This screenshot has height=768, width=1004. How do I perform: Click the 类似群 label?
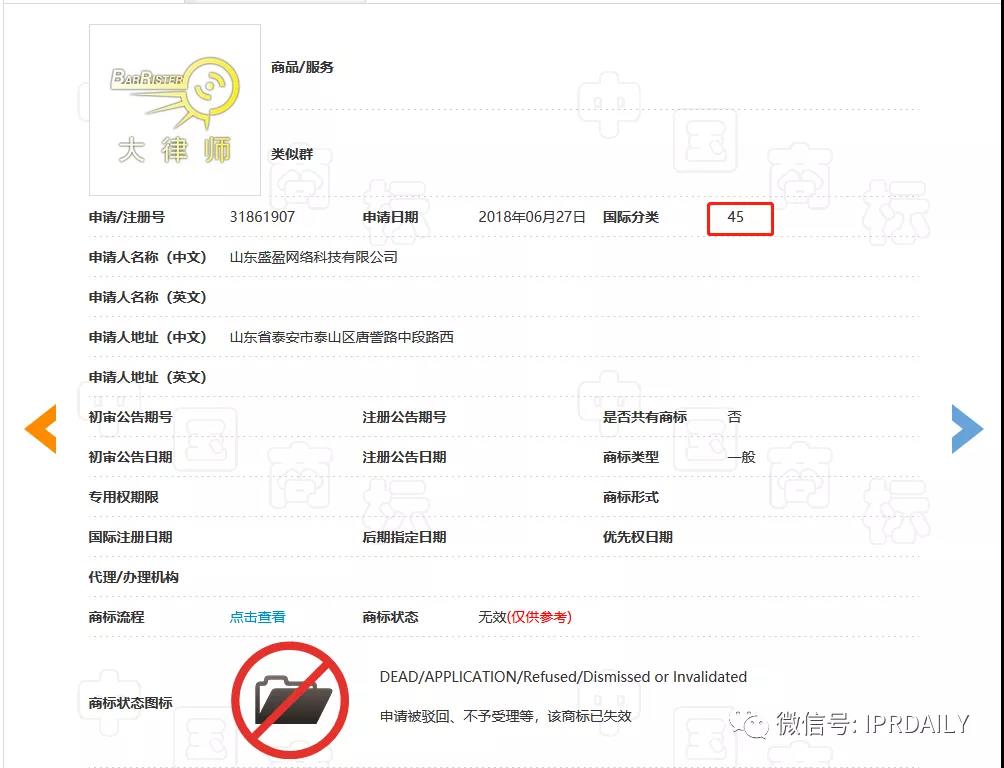292,154
